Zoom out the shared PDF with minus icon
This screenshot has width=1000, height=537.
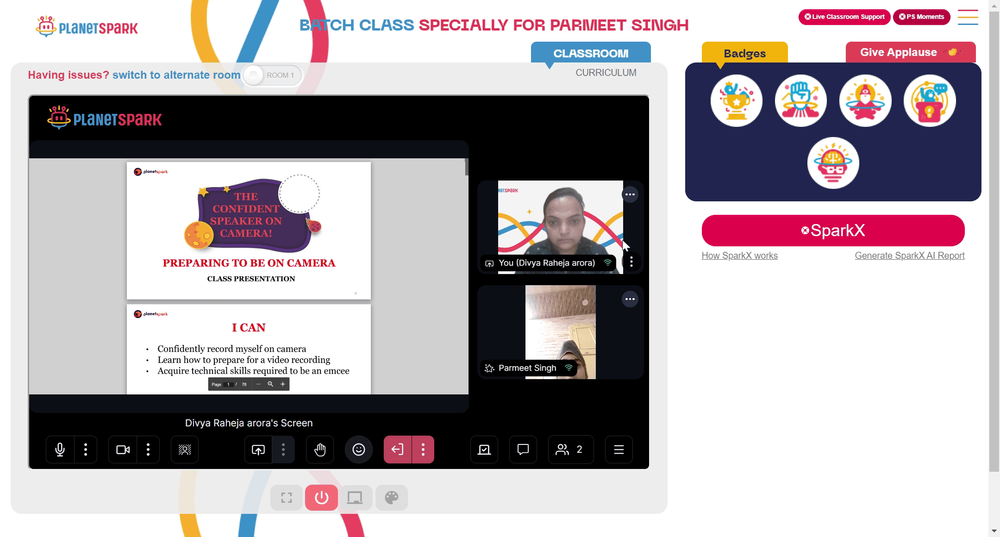(x=258, y=384)
